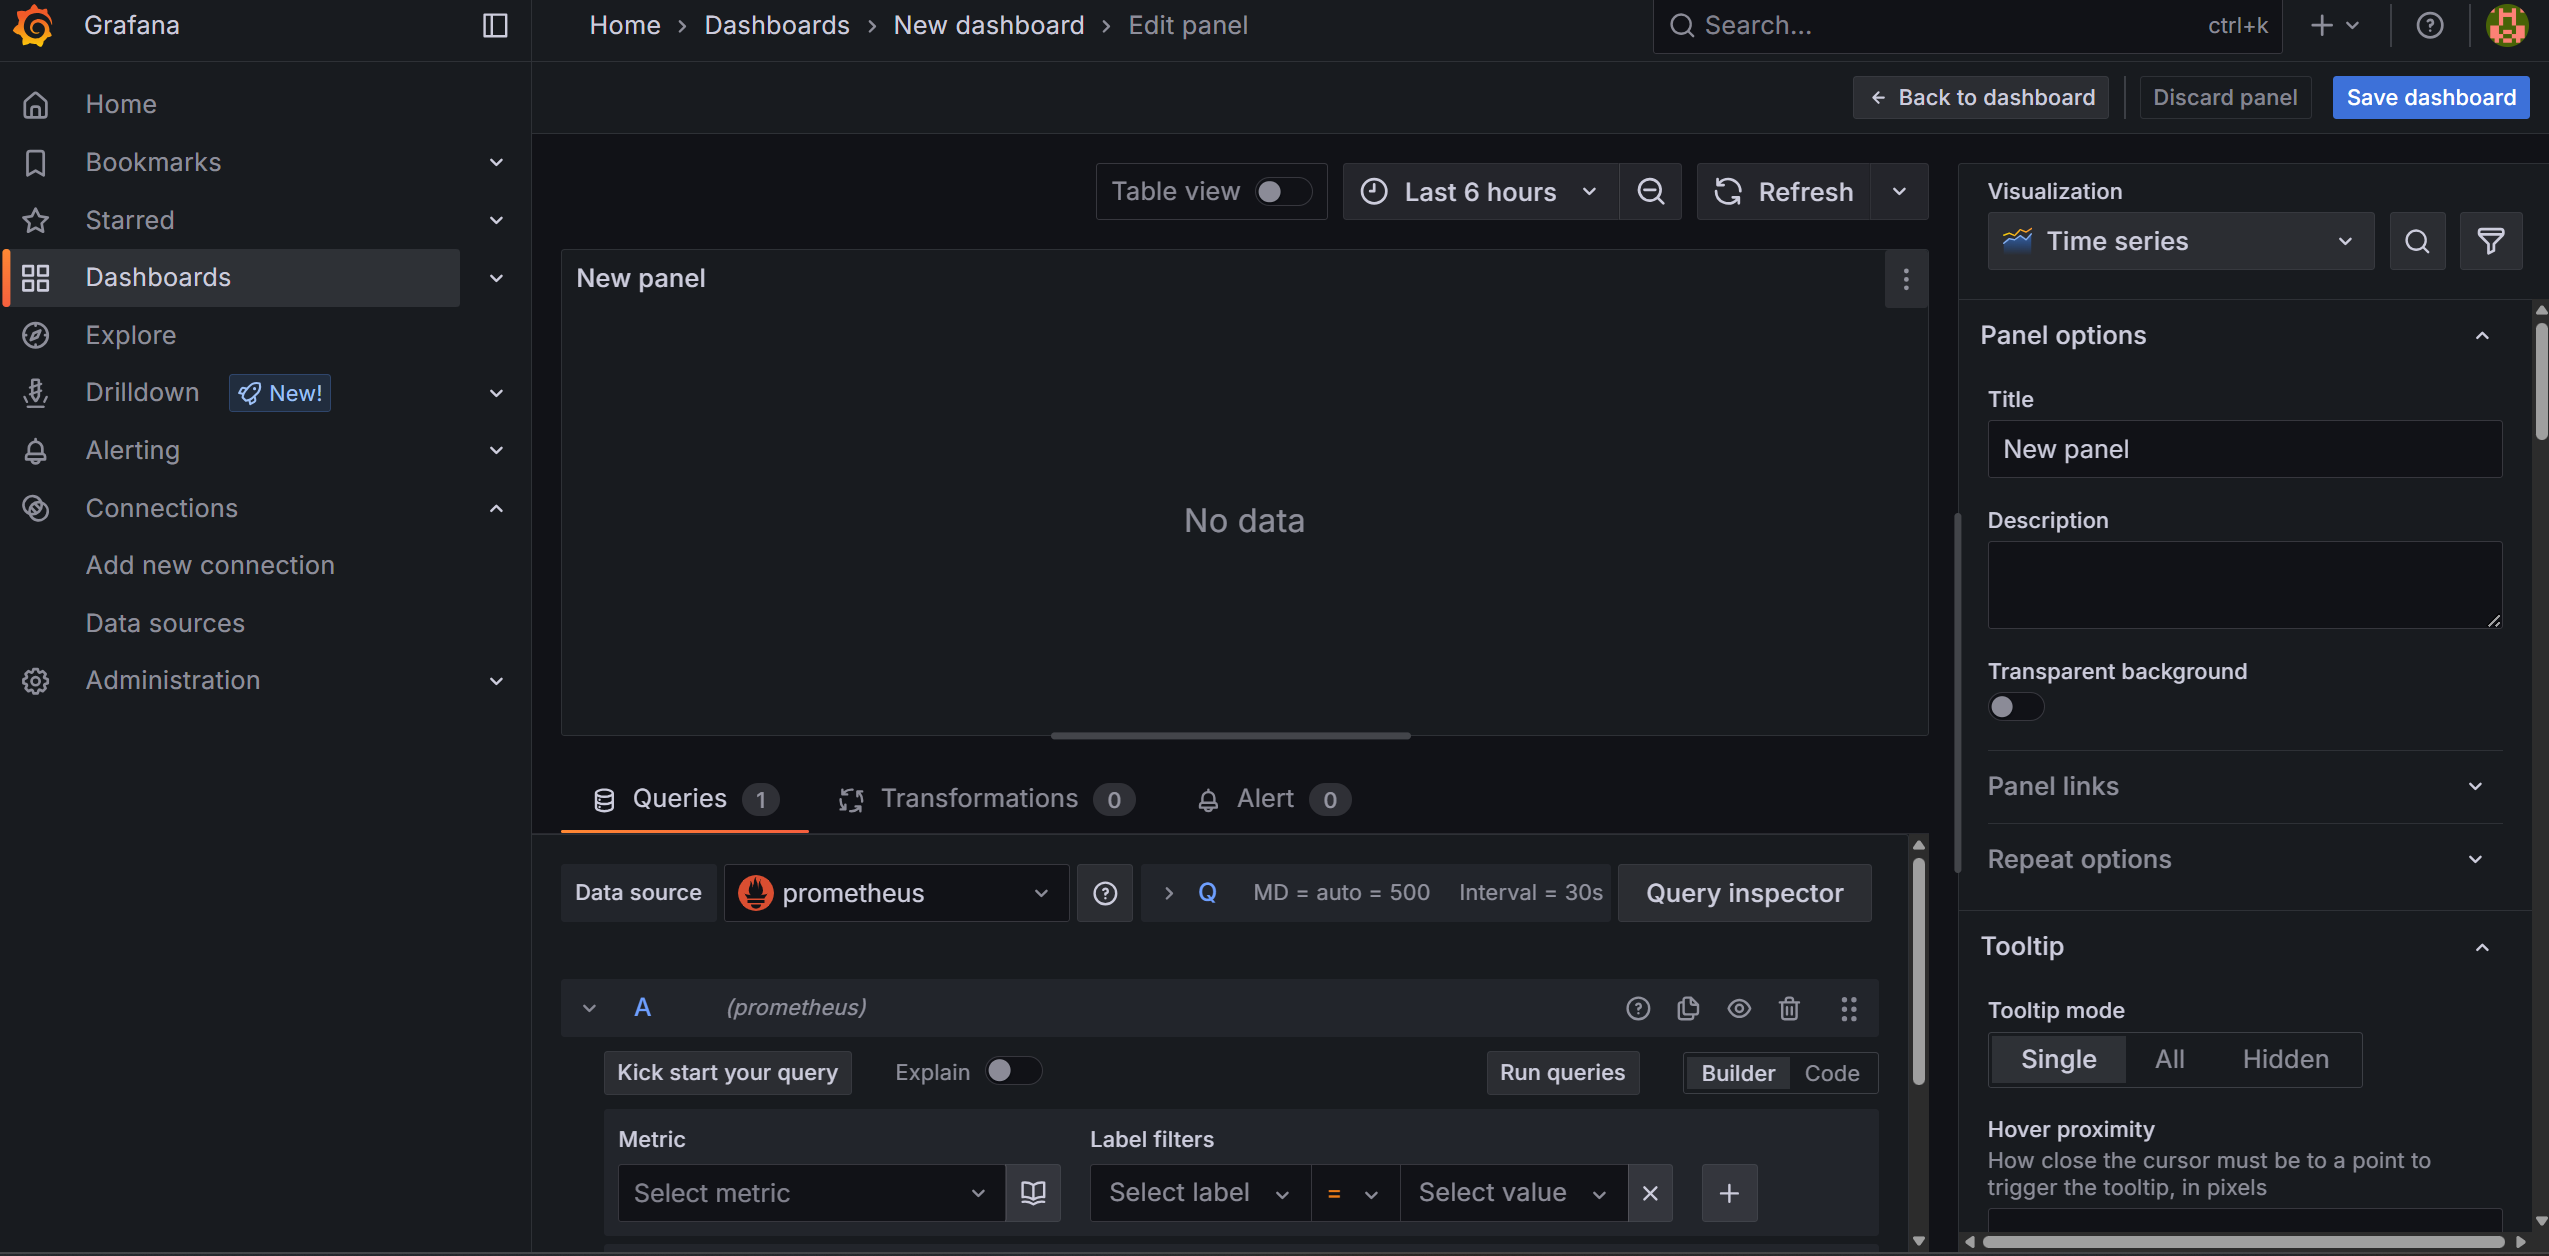This screenshot has height=1256, width=2549.
Task: Click Save dashboard button
Action: (2430, 97)
